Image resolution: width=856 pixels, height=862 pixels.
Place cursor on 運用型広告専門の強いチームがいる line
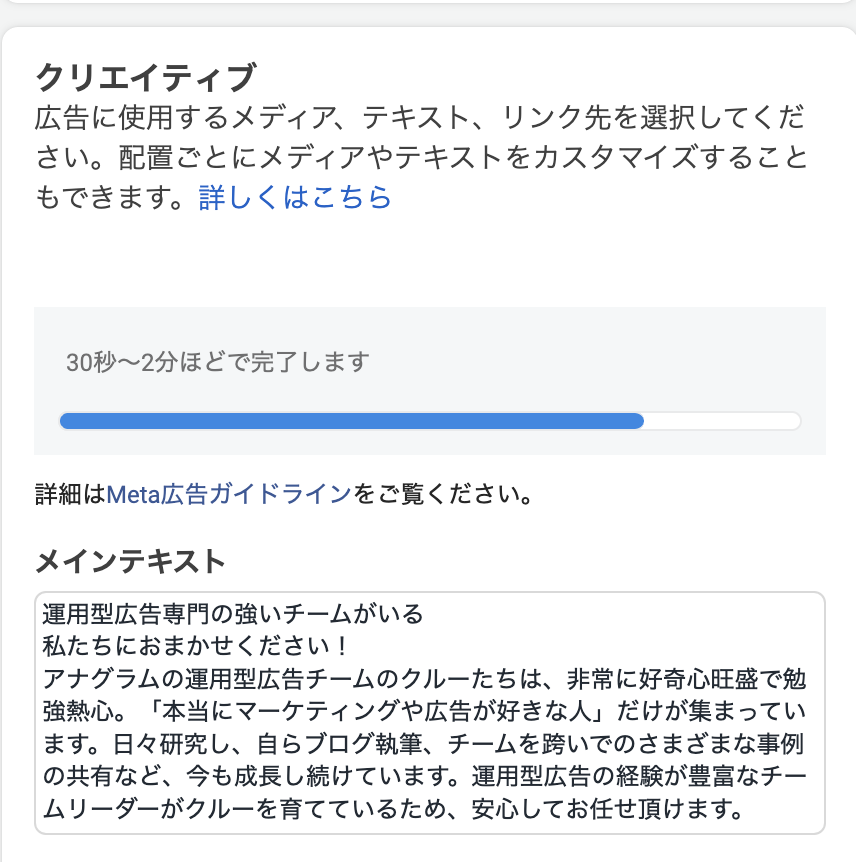coord(233,612)
